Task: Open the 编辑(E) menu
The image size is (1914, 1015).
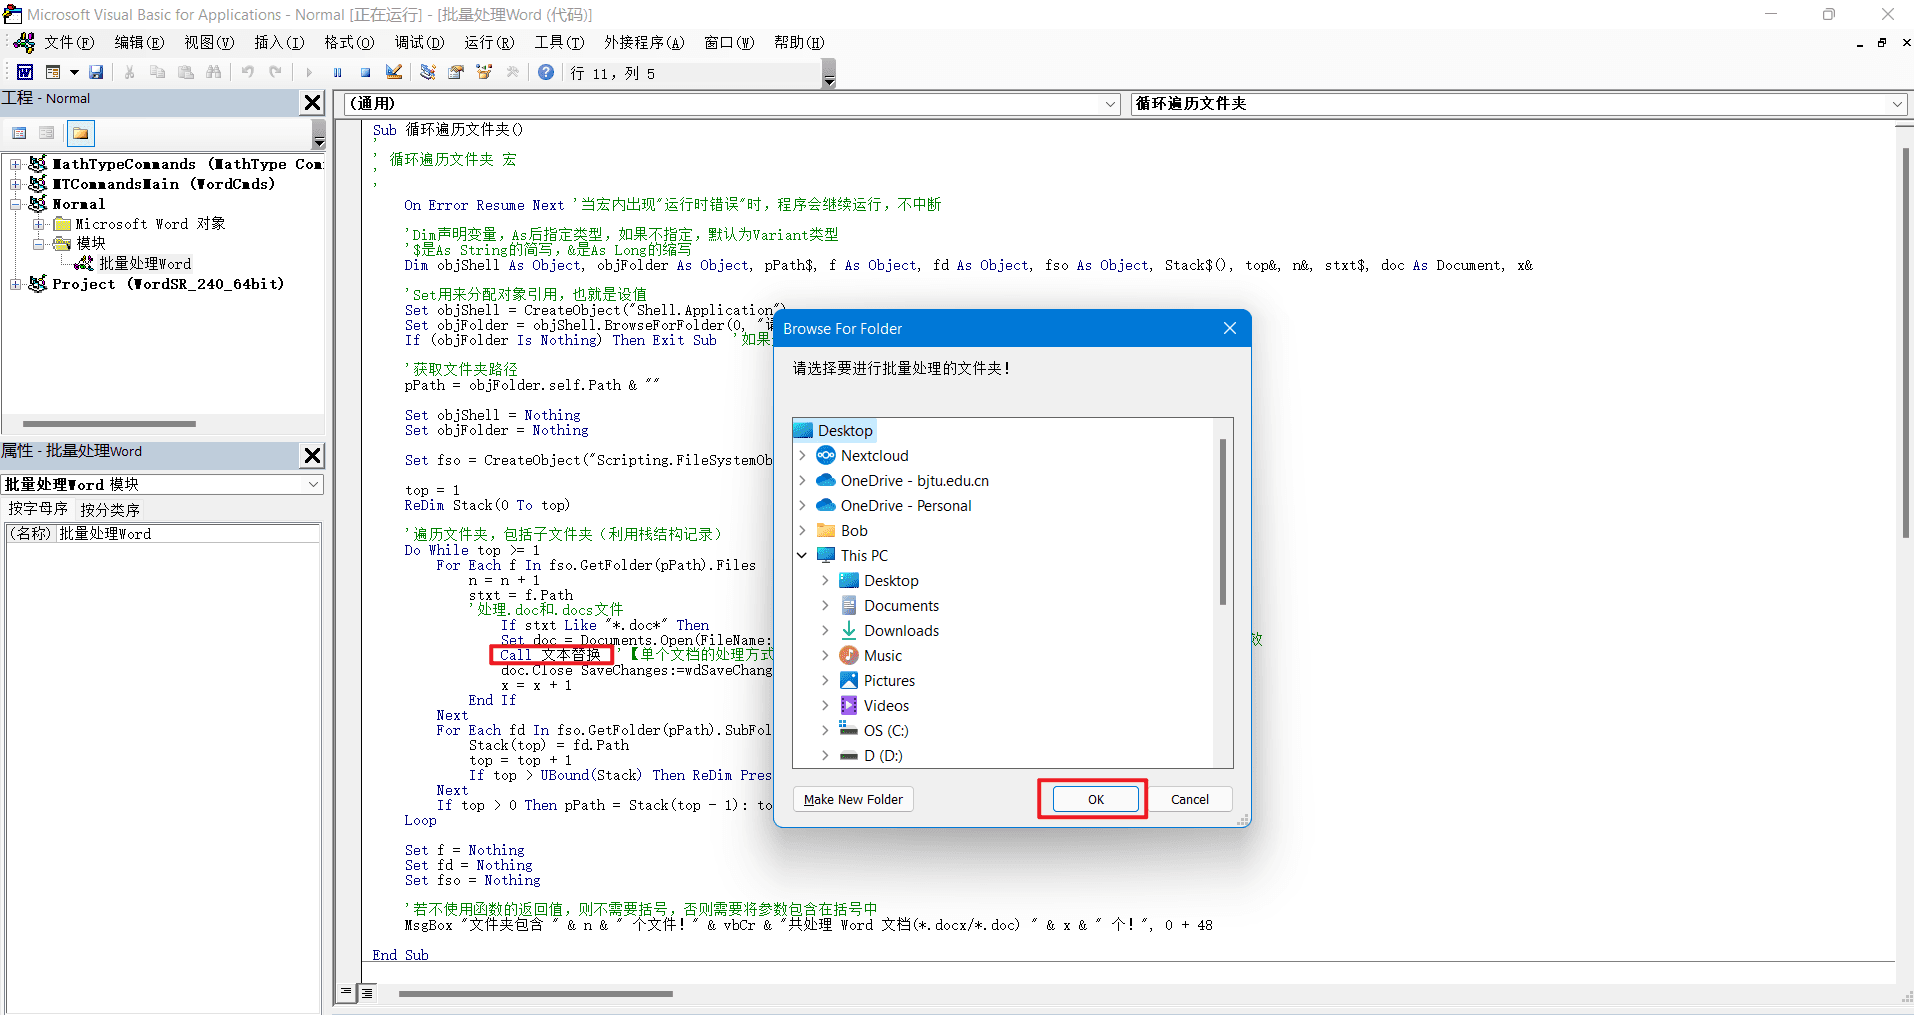Action: (139, 42)
